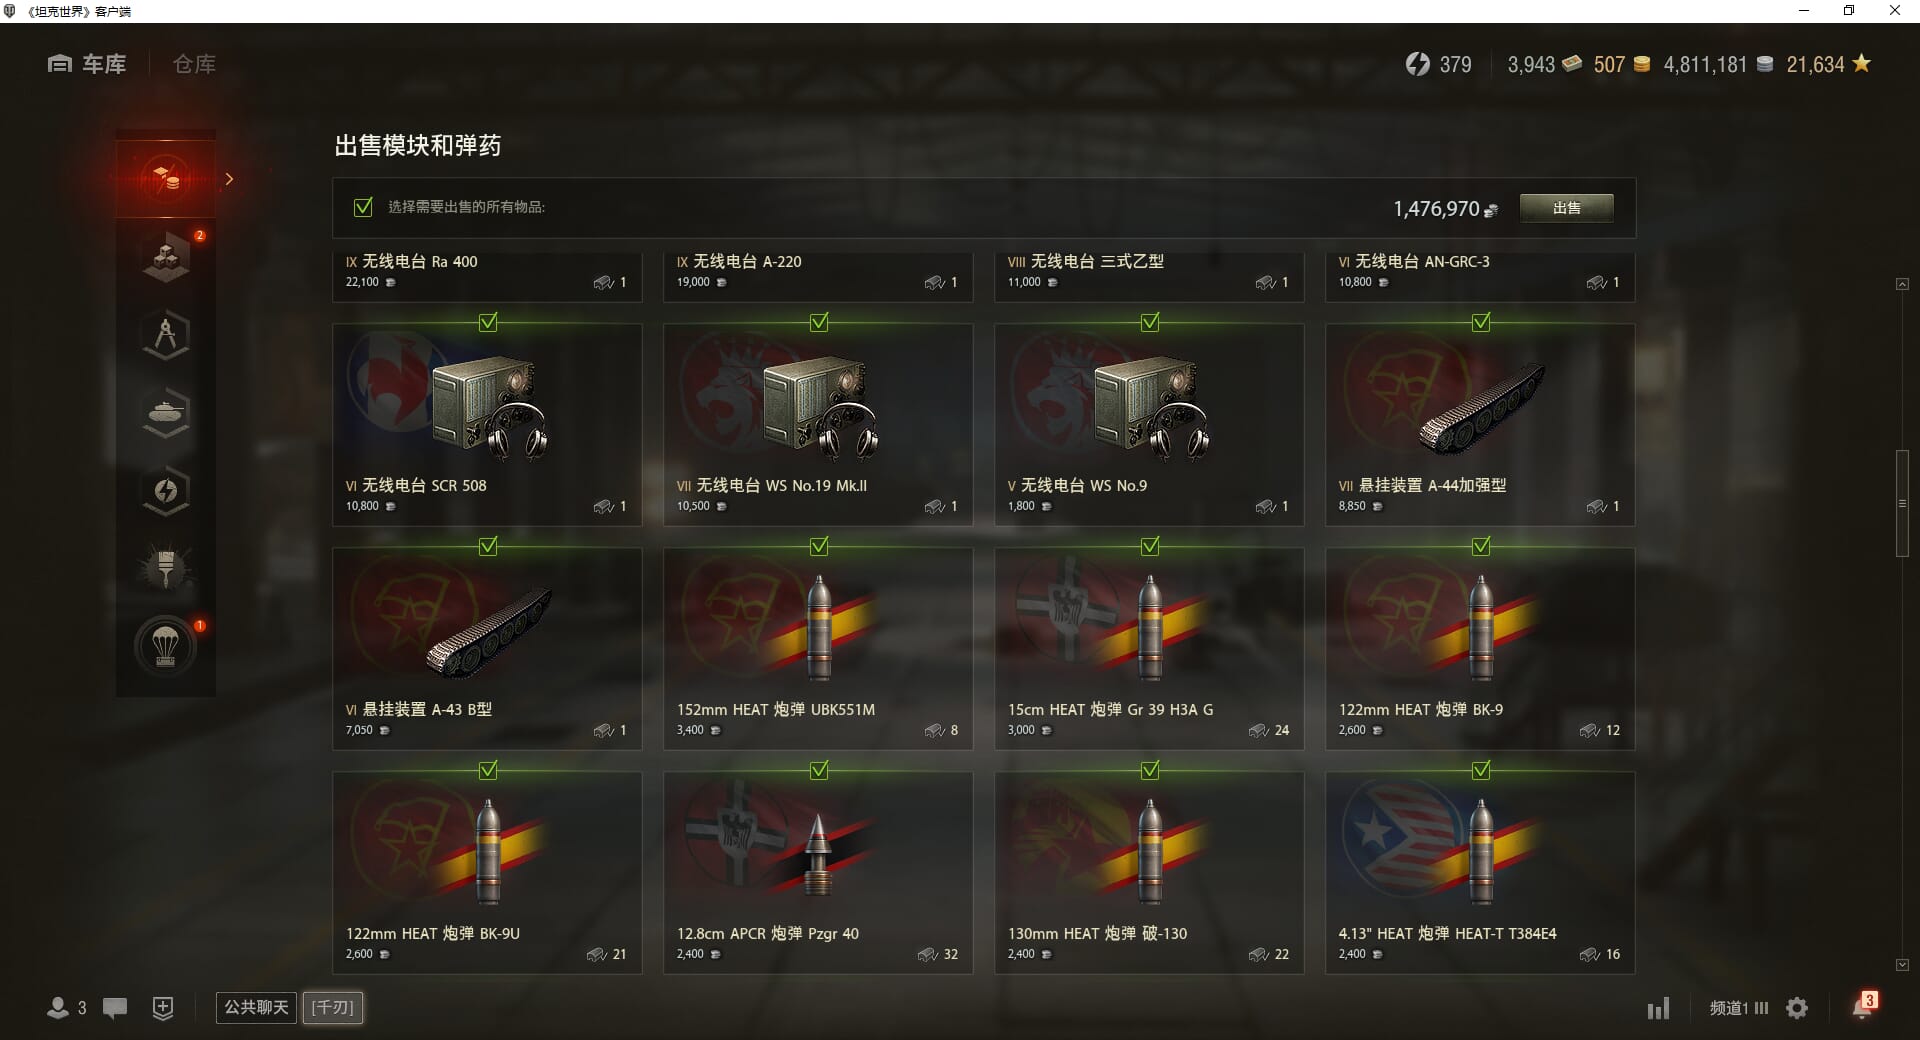Image resolution: width=1920 pixels, height=1040 pixels.
Task: Click the 出售 sell button
Action: (x=1566, y=208)
